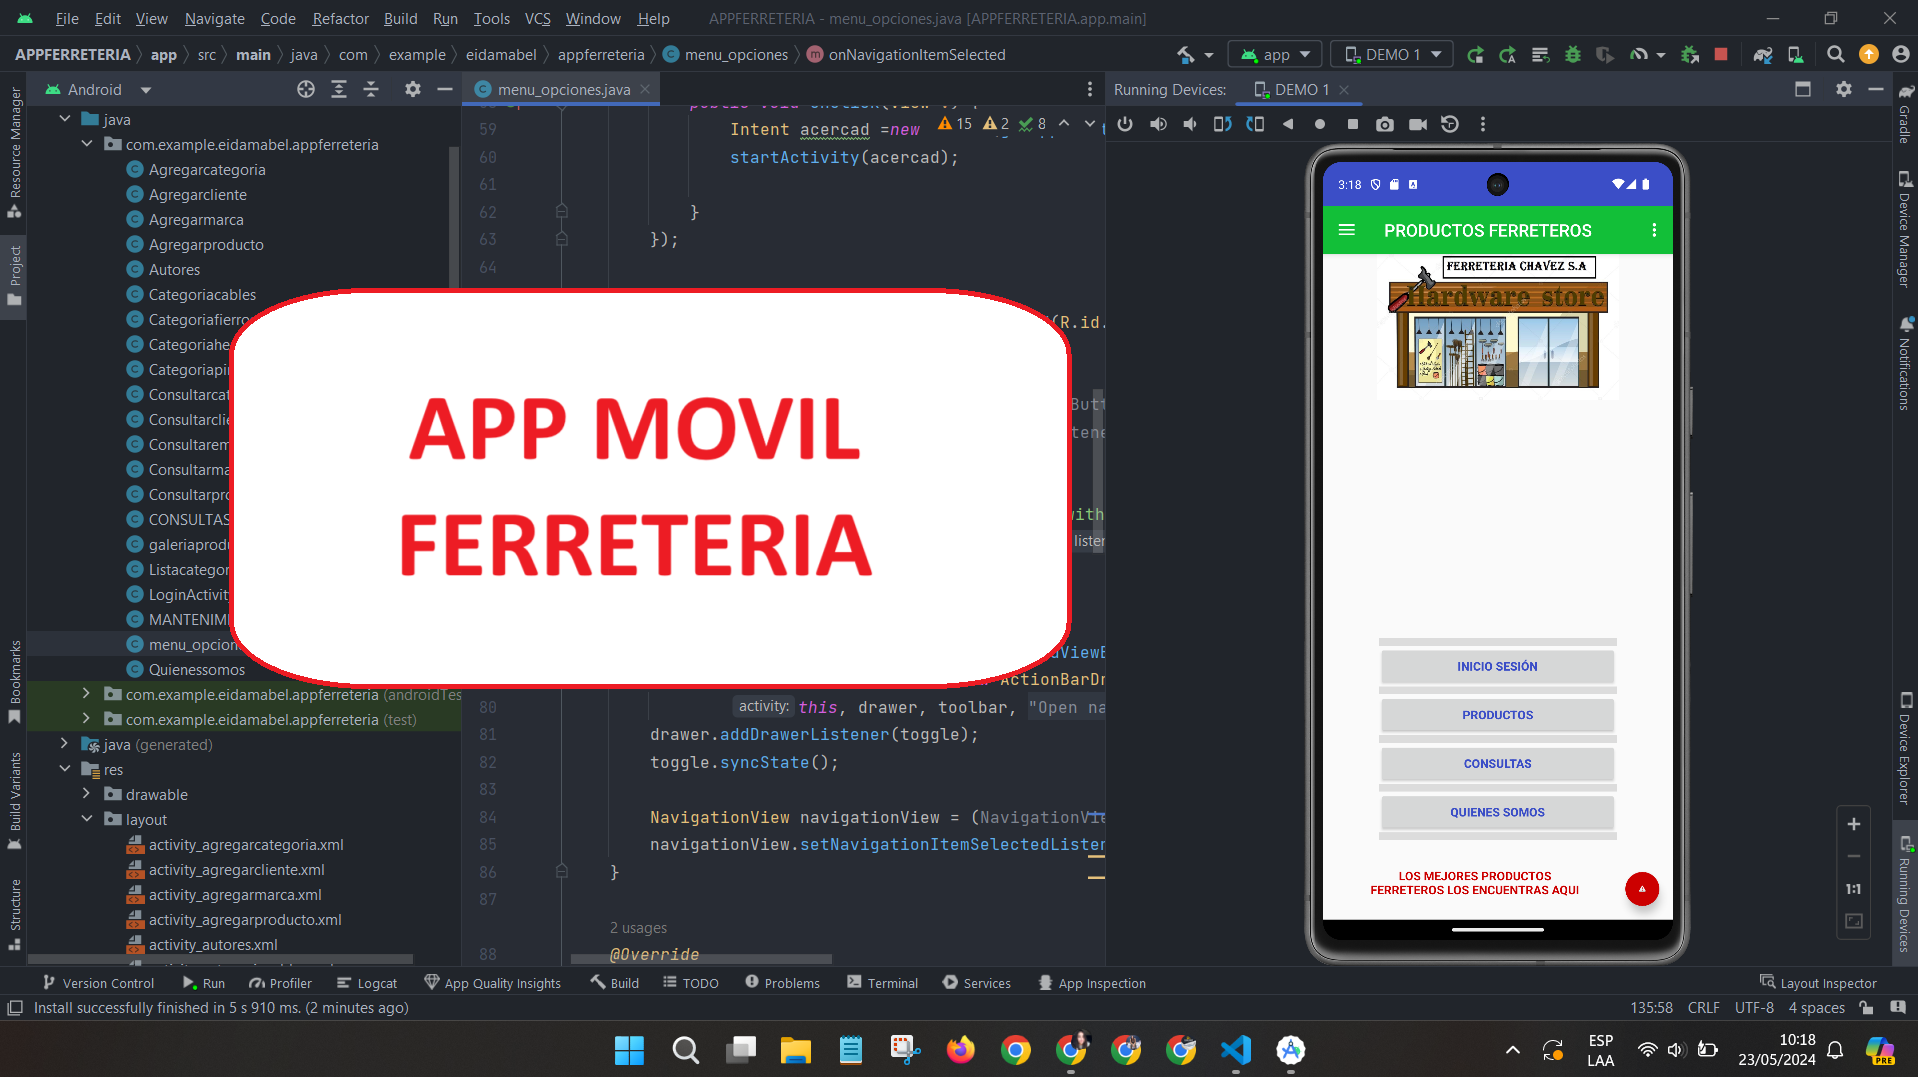Open the DEMO 1 device dropdown

1394,55
